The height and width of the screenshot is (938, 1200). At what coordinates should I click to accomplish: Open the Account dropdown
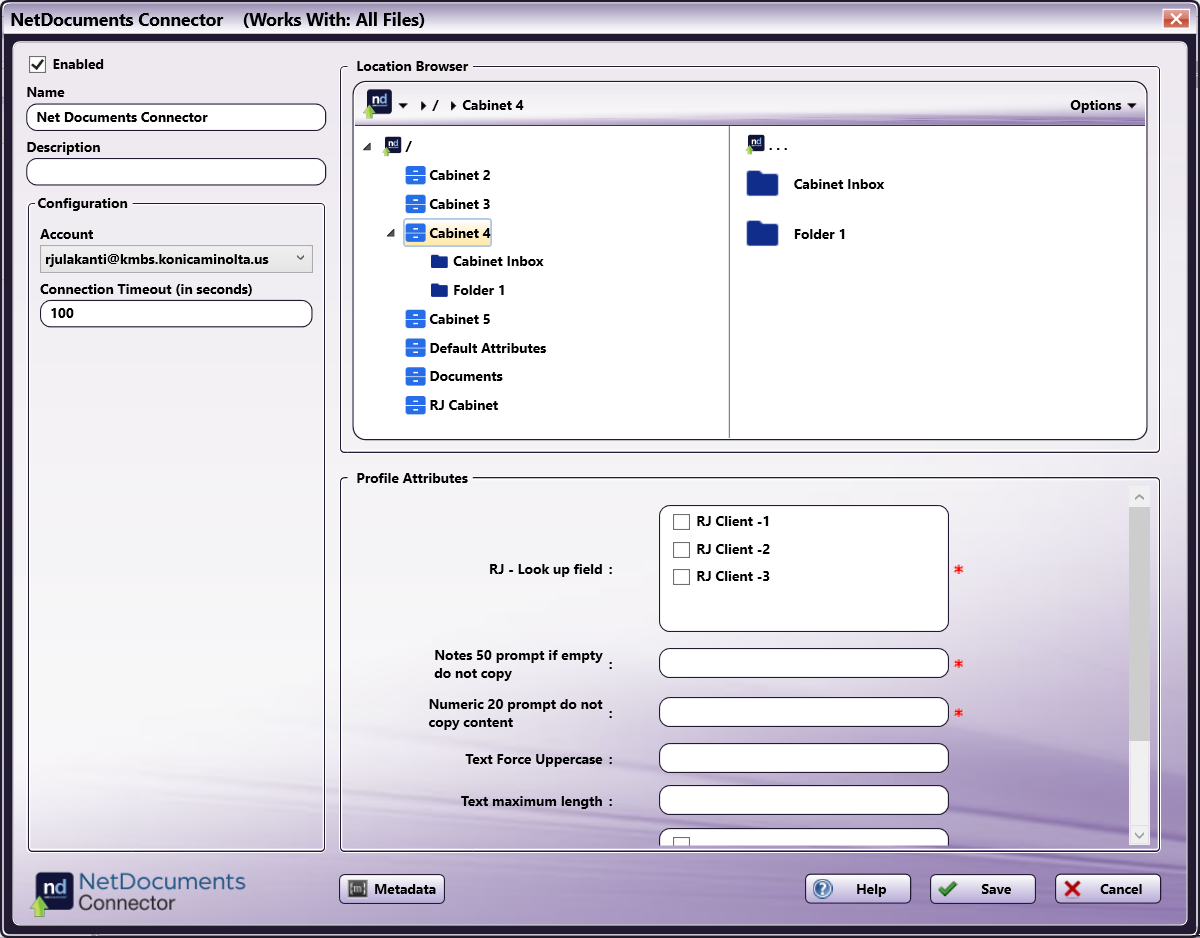click(x=176, y=259)
